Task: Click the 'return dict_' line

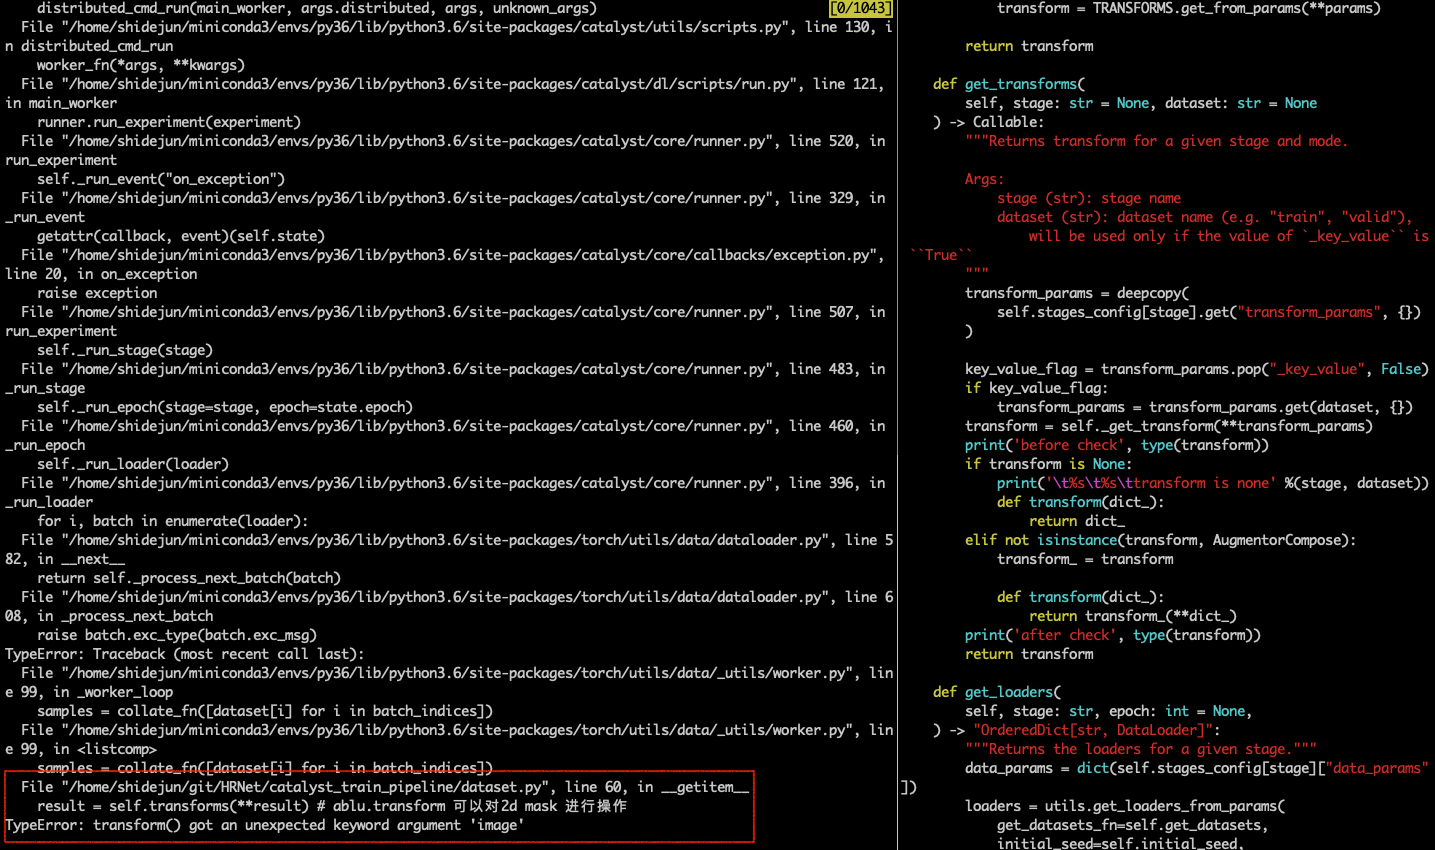Action: (x=1077, y=521)
